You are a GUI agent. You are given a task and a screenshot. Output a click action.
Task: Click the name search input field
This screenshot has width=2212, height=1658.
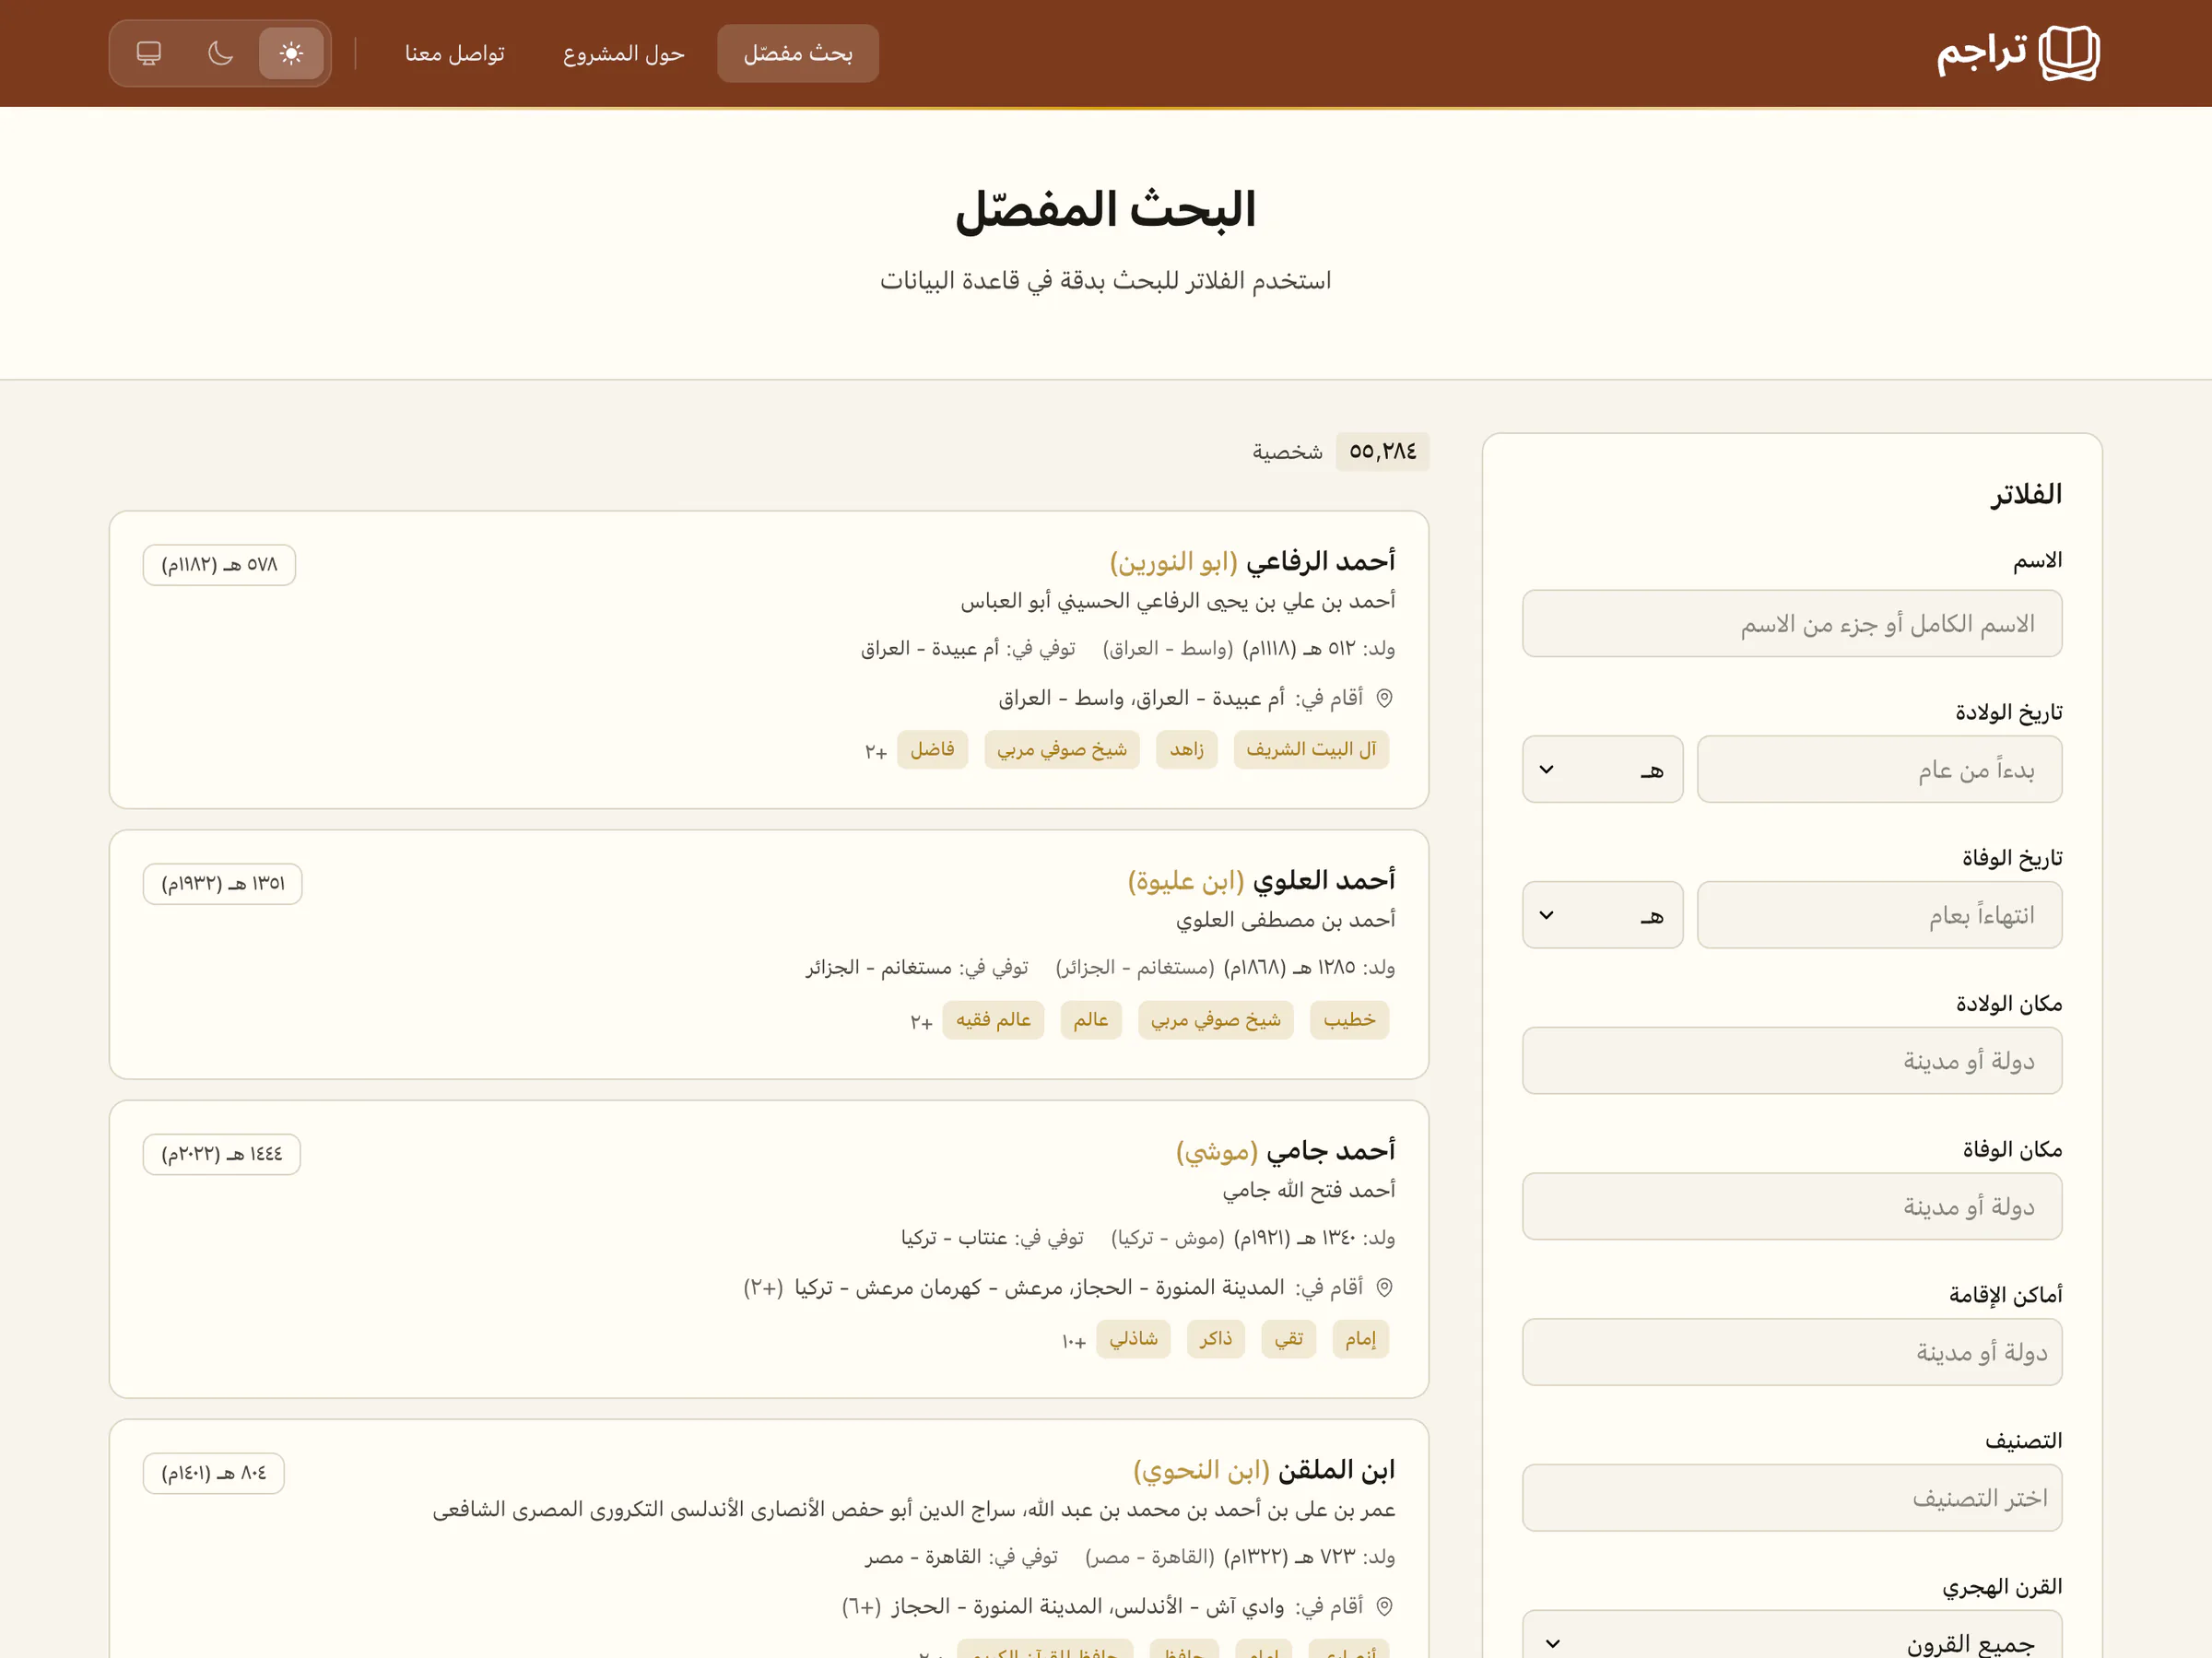pyautogui.click(x=1790, y=623)
